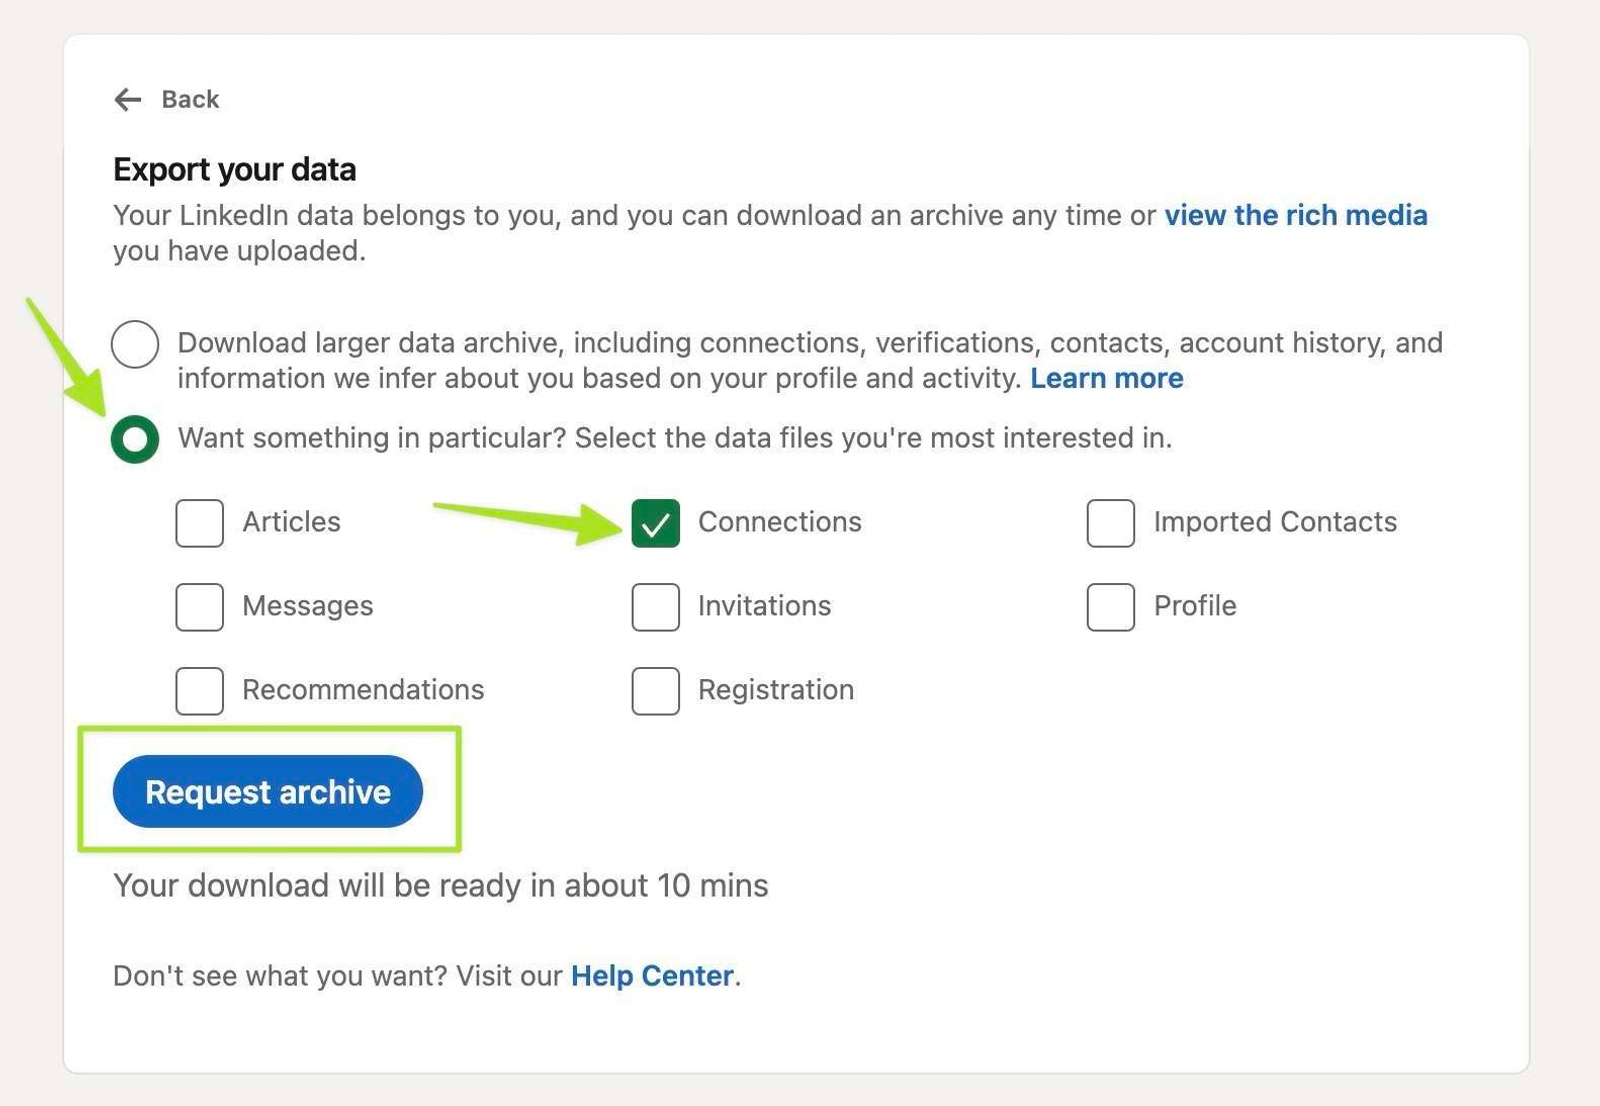Viewport: 1600px width, 1106px height.
Task: Click the Back arrow icon
Action: (x=128, y=99)
